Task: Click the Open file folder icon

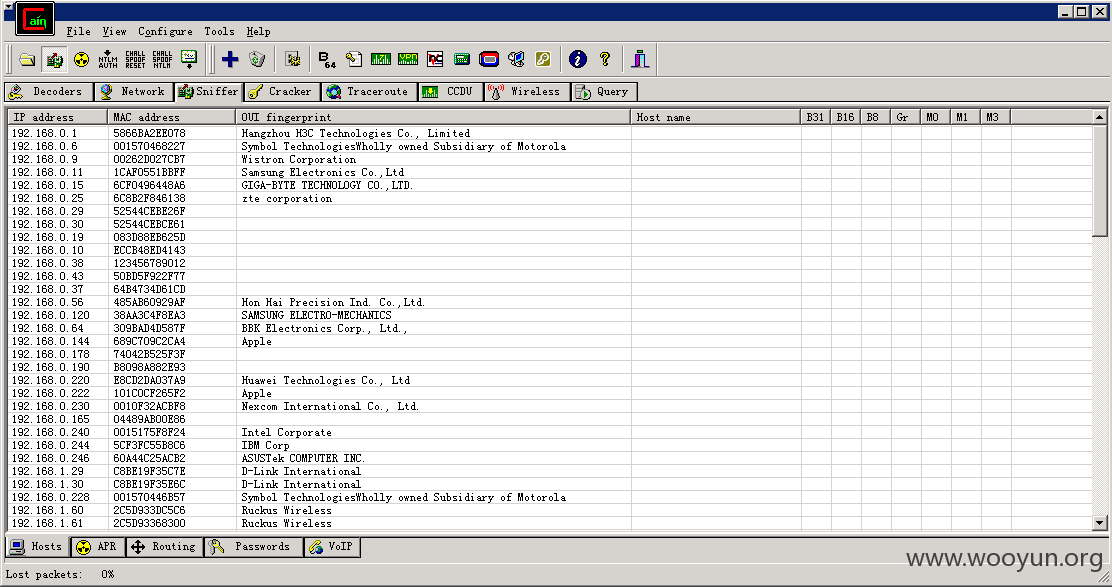Action: coord(27,60)
